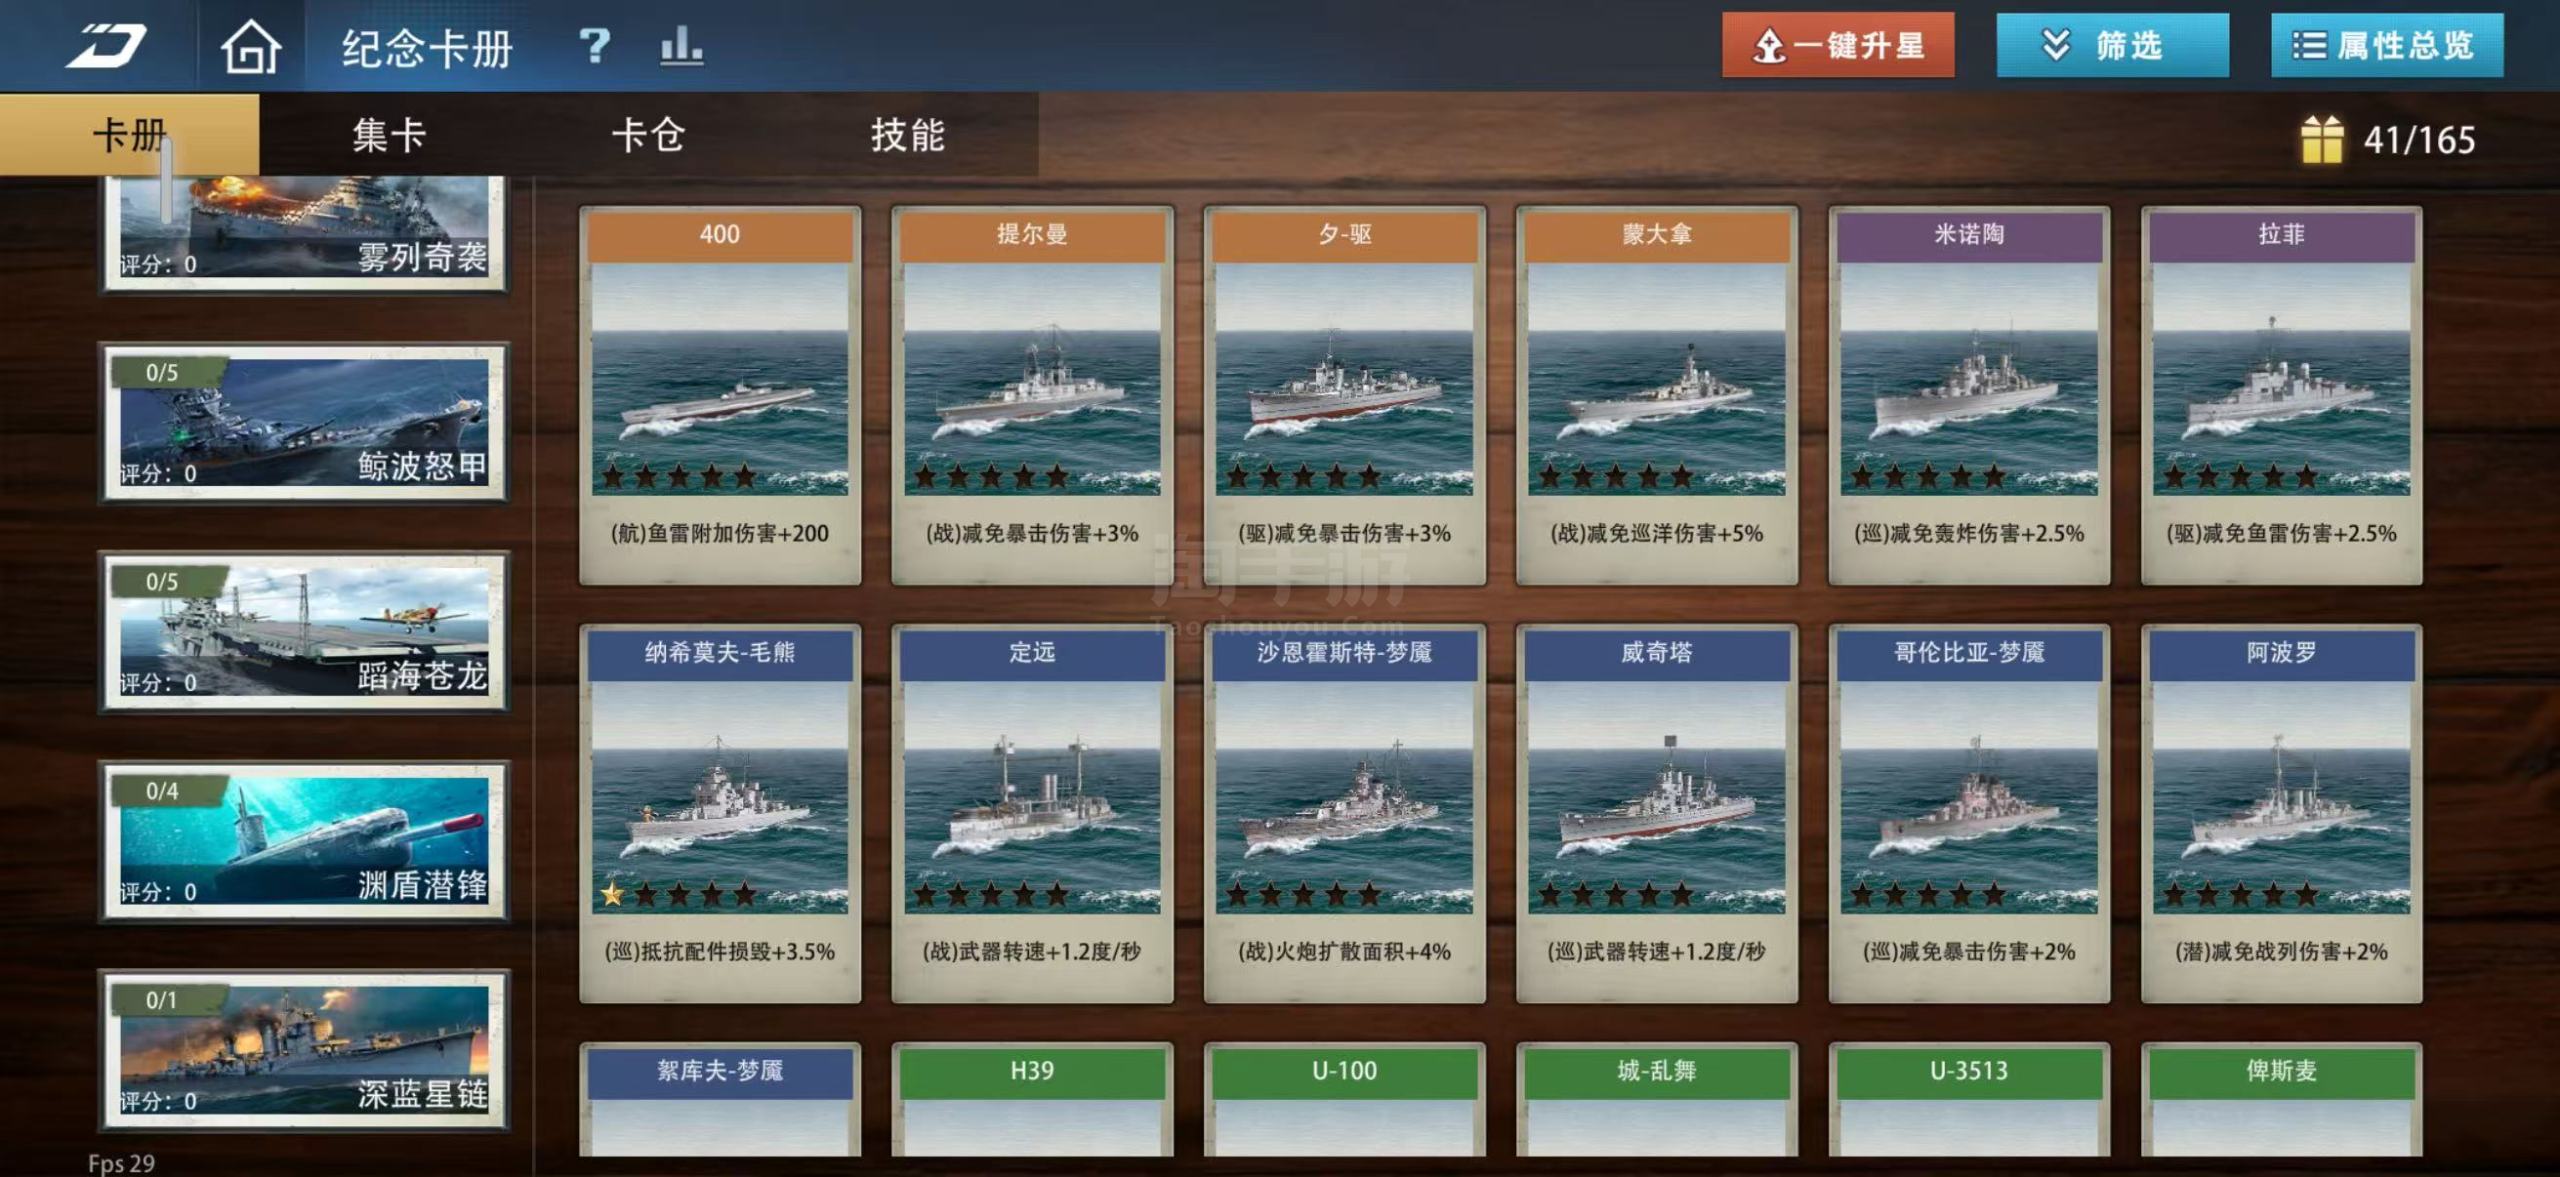Open the 属性总览 attribute overview
Image resolution: width=2560 pixels, height=1177 pixels.
click(x=2387, y=45)
